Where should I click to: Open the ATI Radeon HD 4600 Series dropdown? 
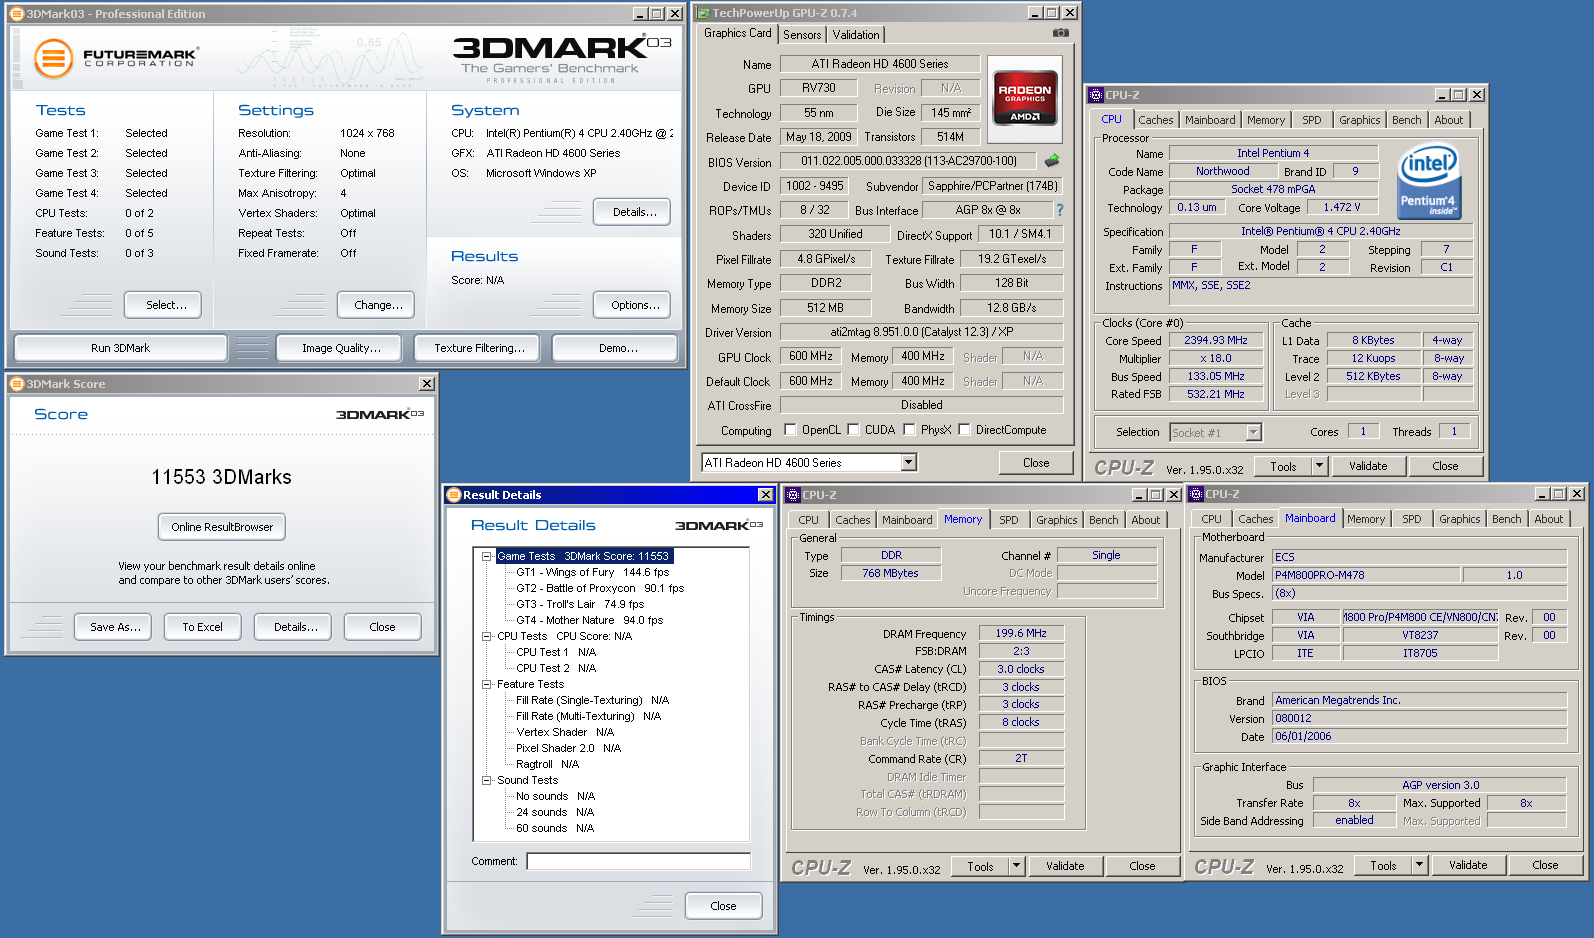(x=908, y=463)
